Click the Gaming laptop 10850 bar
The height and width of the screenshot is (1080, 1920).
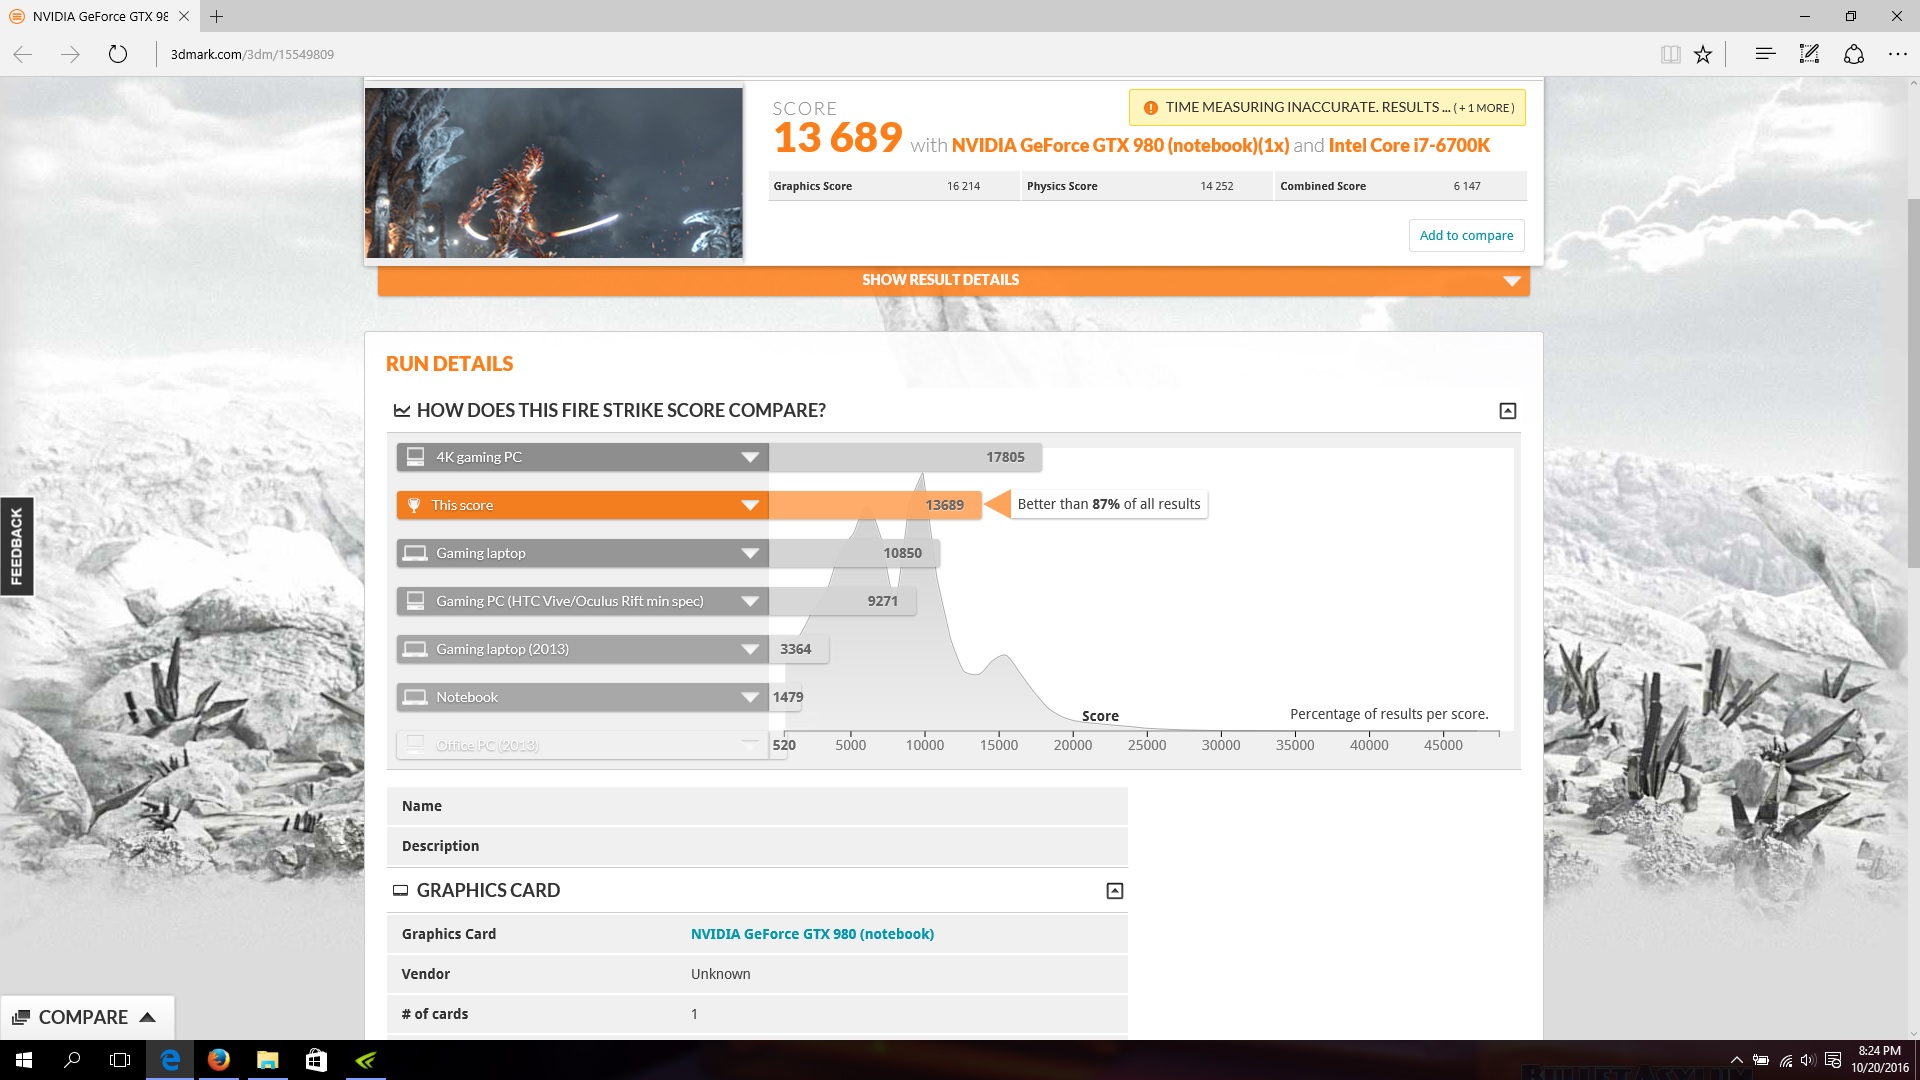(854, 553)
